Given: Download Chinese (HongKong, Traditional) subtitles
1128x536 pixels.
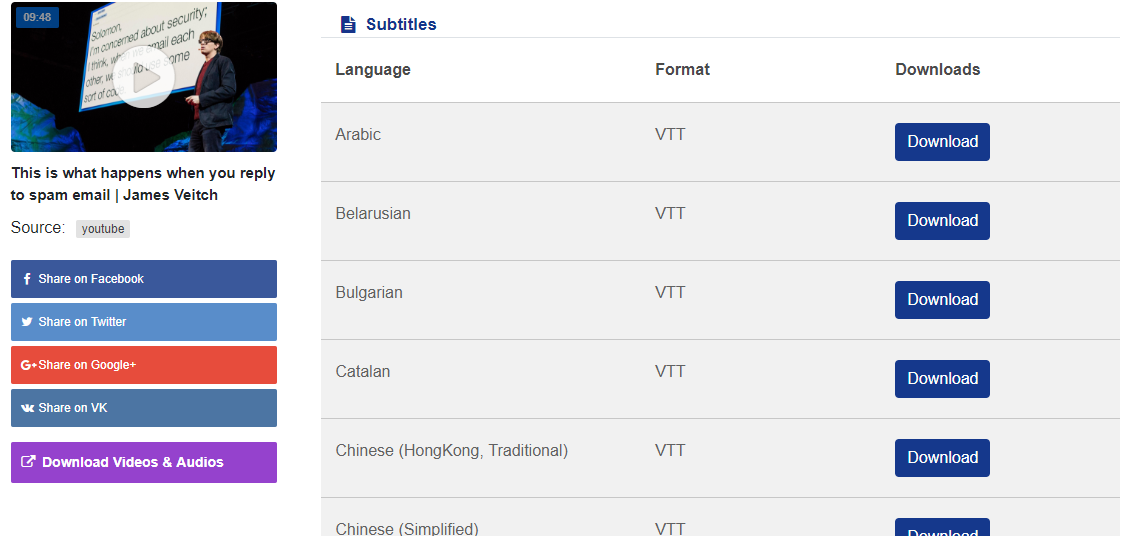Looking at the screenshot, I should [942, 458].
